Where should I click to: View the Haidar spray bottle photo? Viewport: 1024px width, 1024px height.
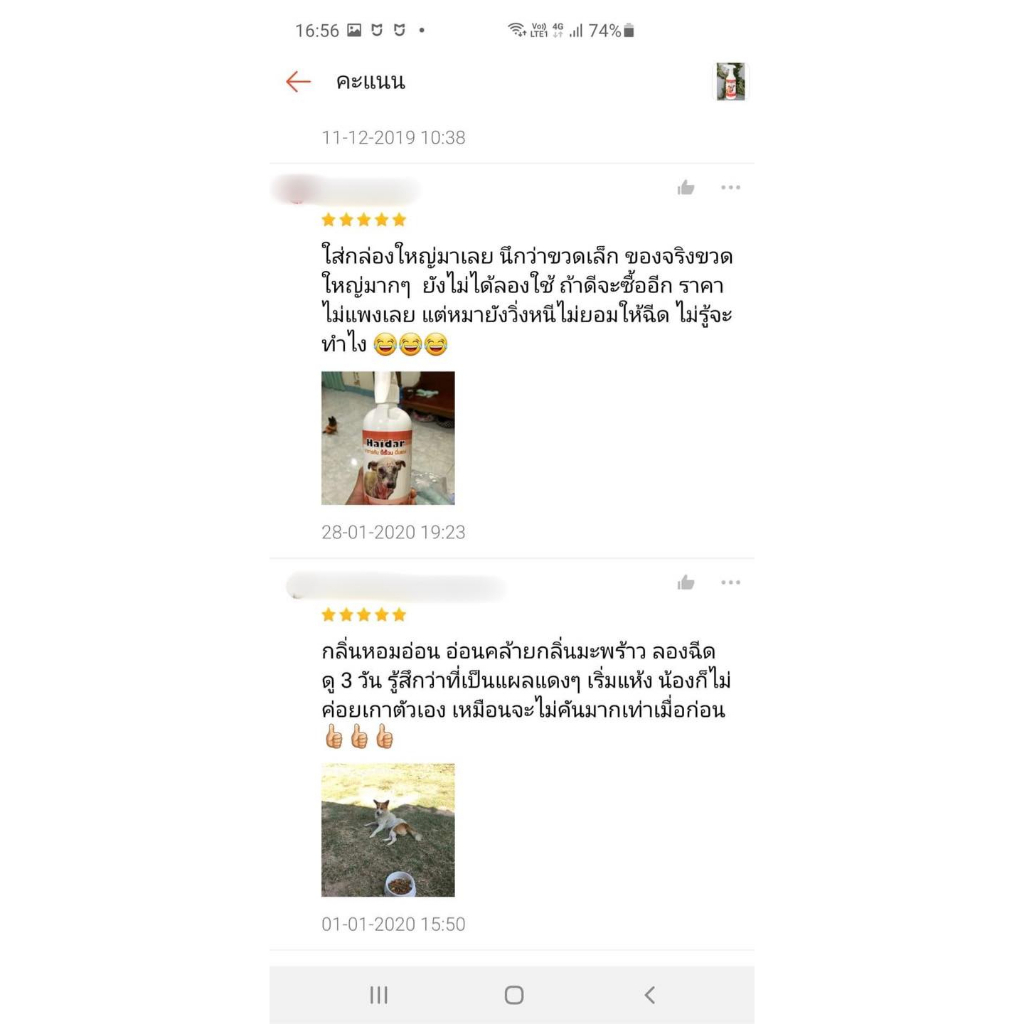tap(388, 438)
